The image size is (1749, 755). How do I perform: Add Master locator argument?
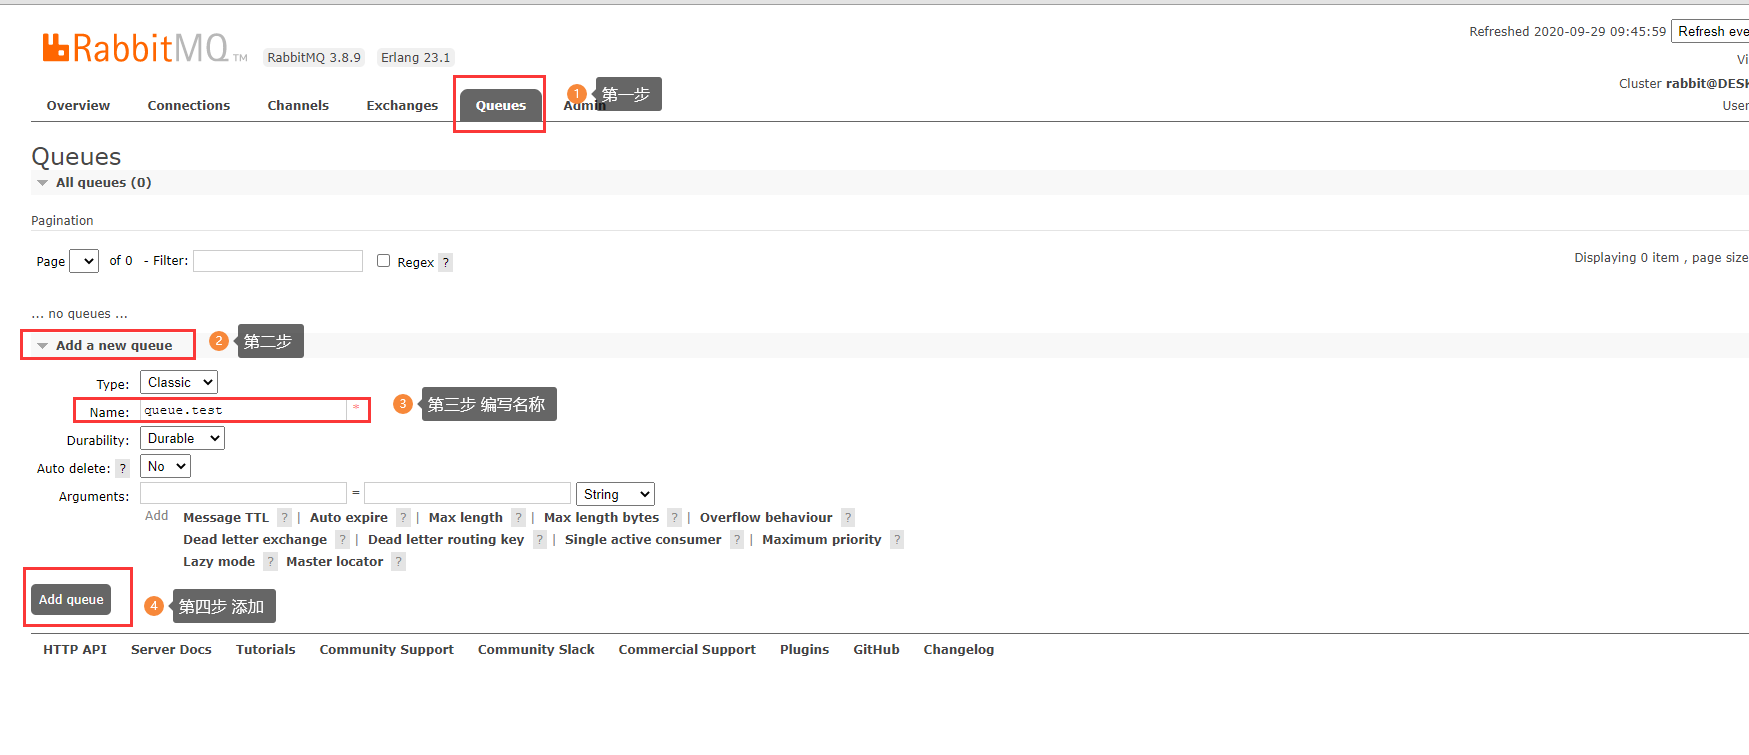pyautogui.click(x=334, y=561)
